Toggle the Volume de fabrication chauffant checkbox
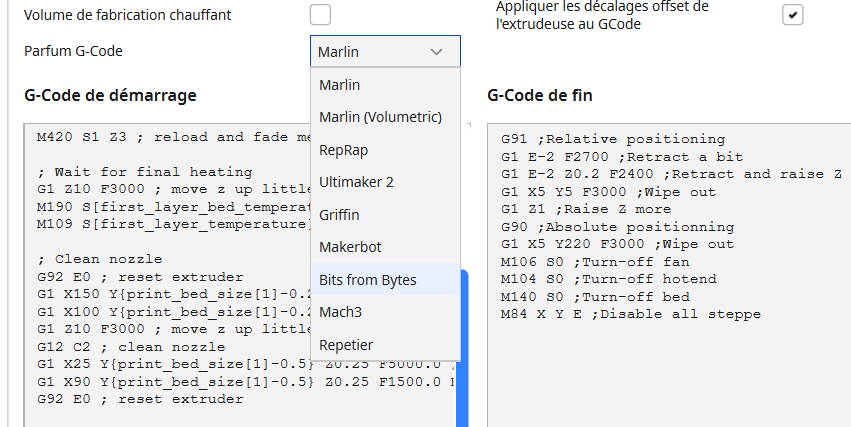The height and width of the screenshot is (427, 851). click(x=320, y=15)
